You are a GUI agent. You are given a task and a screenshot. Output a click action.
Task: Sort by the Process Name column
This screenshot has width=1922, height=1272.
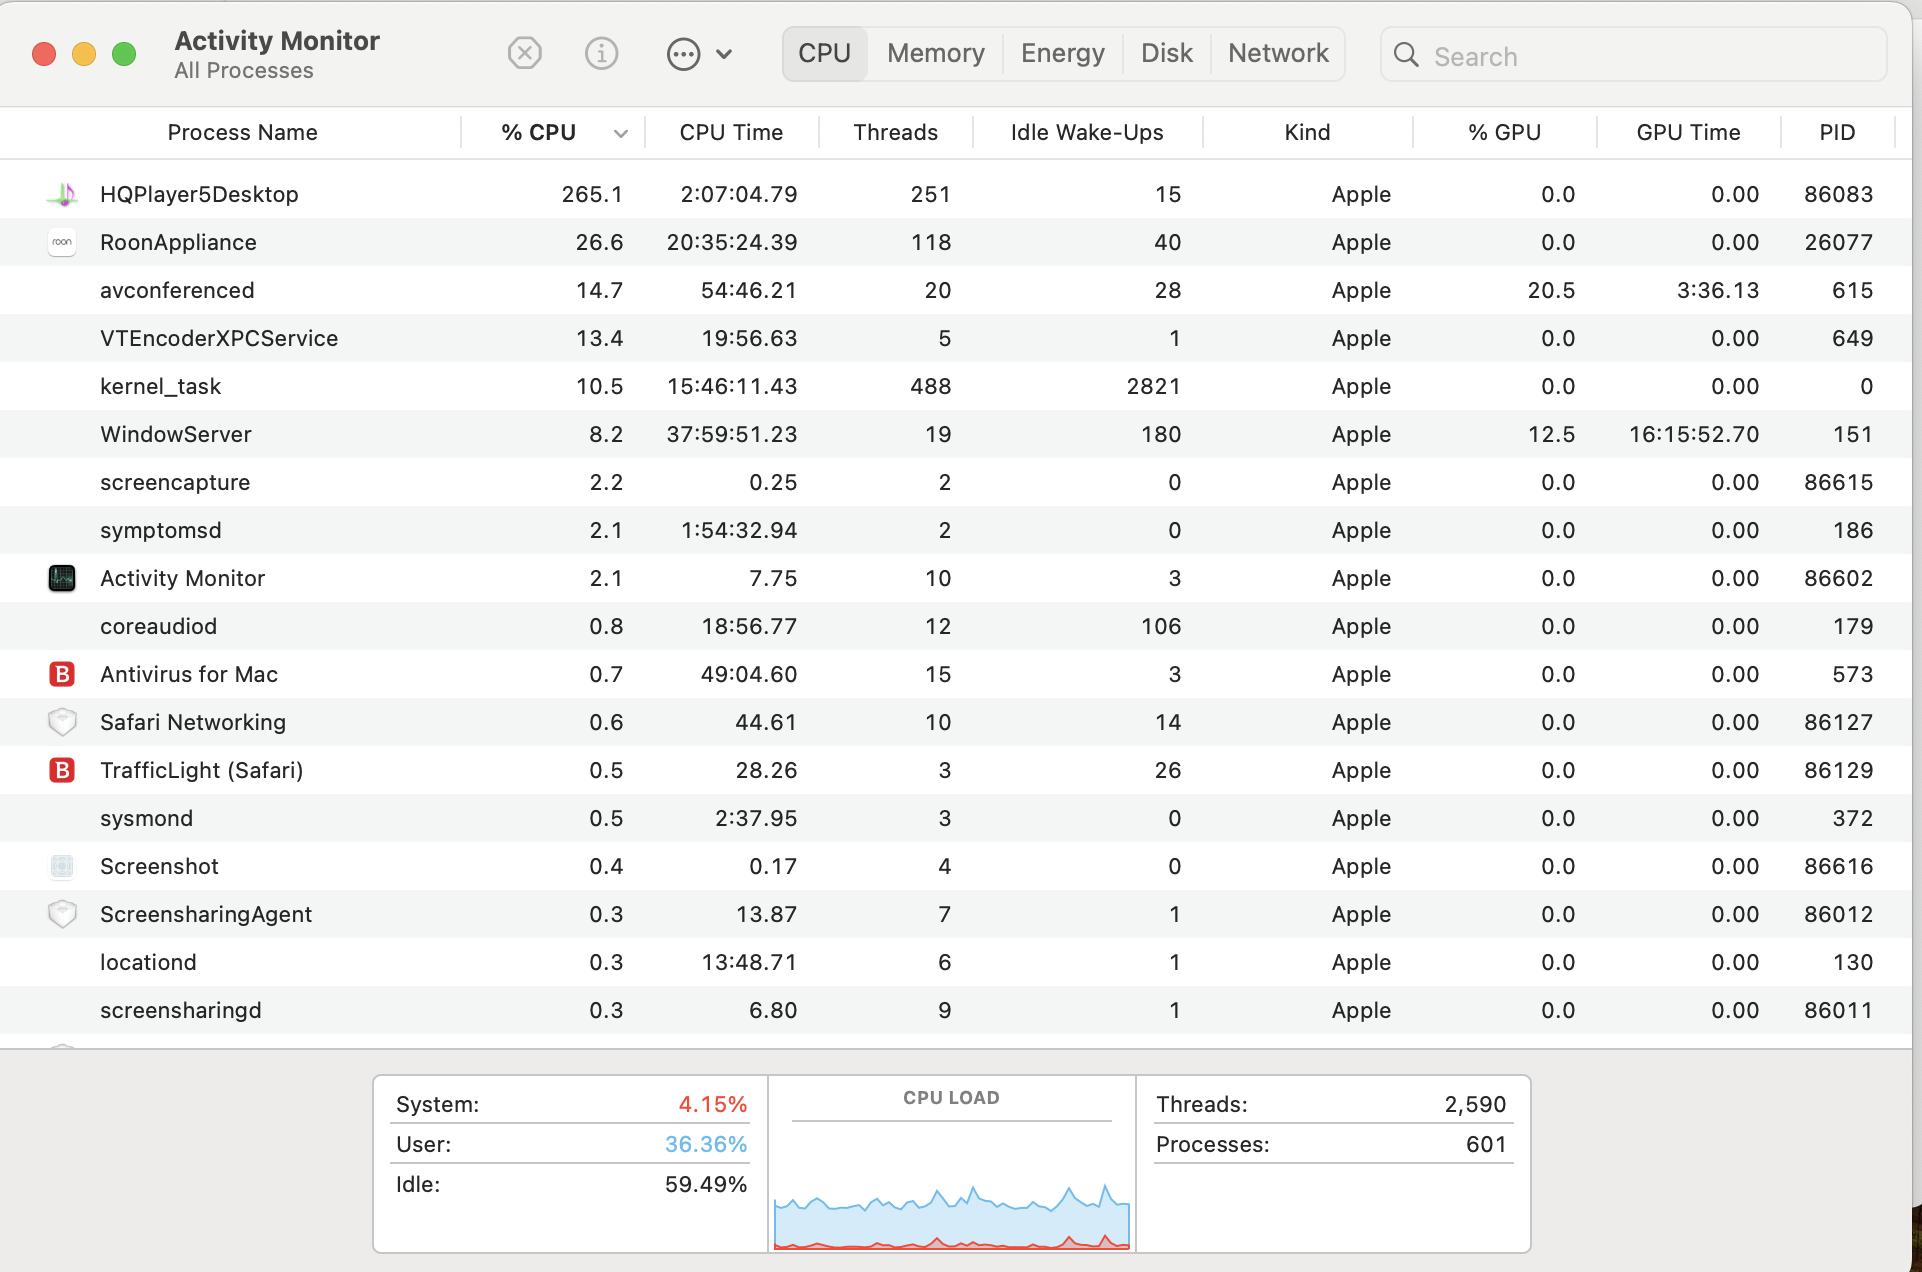pyautogui.click(x=242, y=132)
